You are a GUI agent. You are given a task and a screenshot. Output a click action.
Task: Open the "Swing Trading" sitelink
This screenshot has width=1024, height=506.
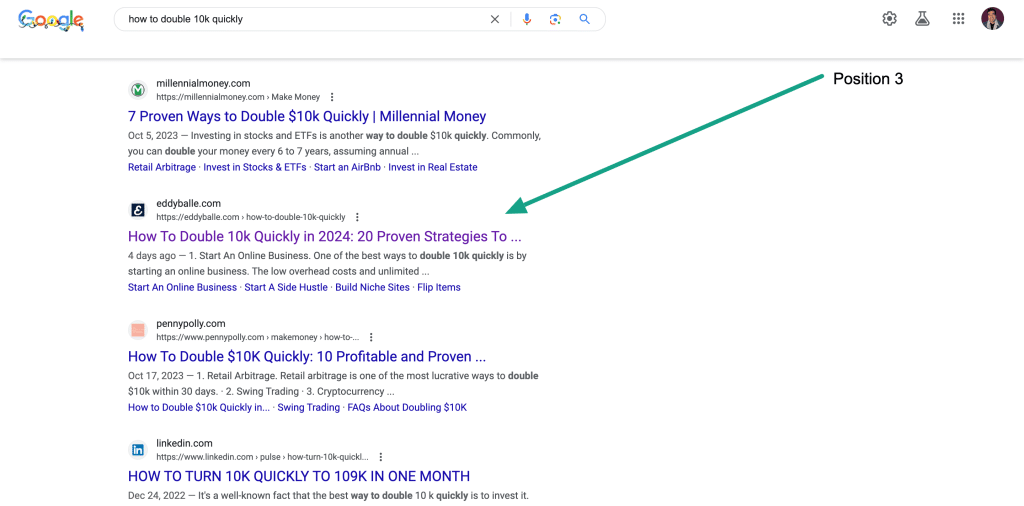(x=308, y=407)
